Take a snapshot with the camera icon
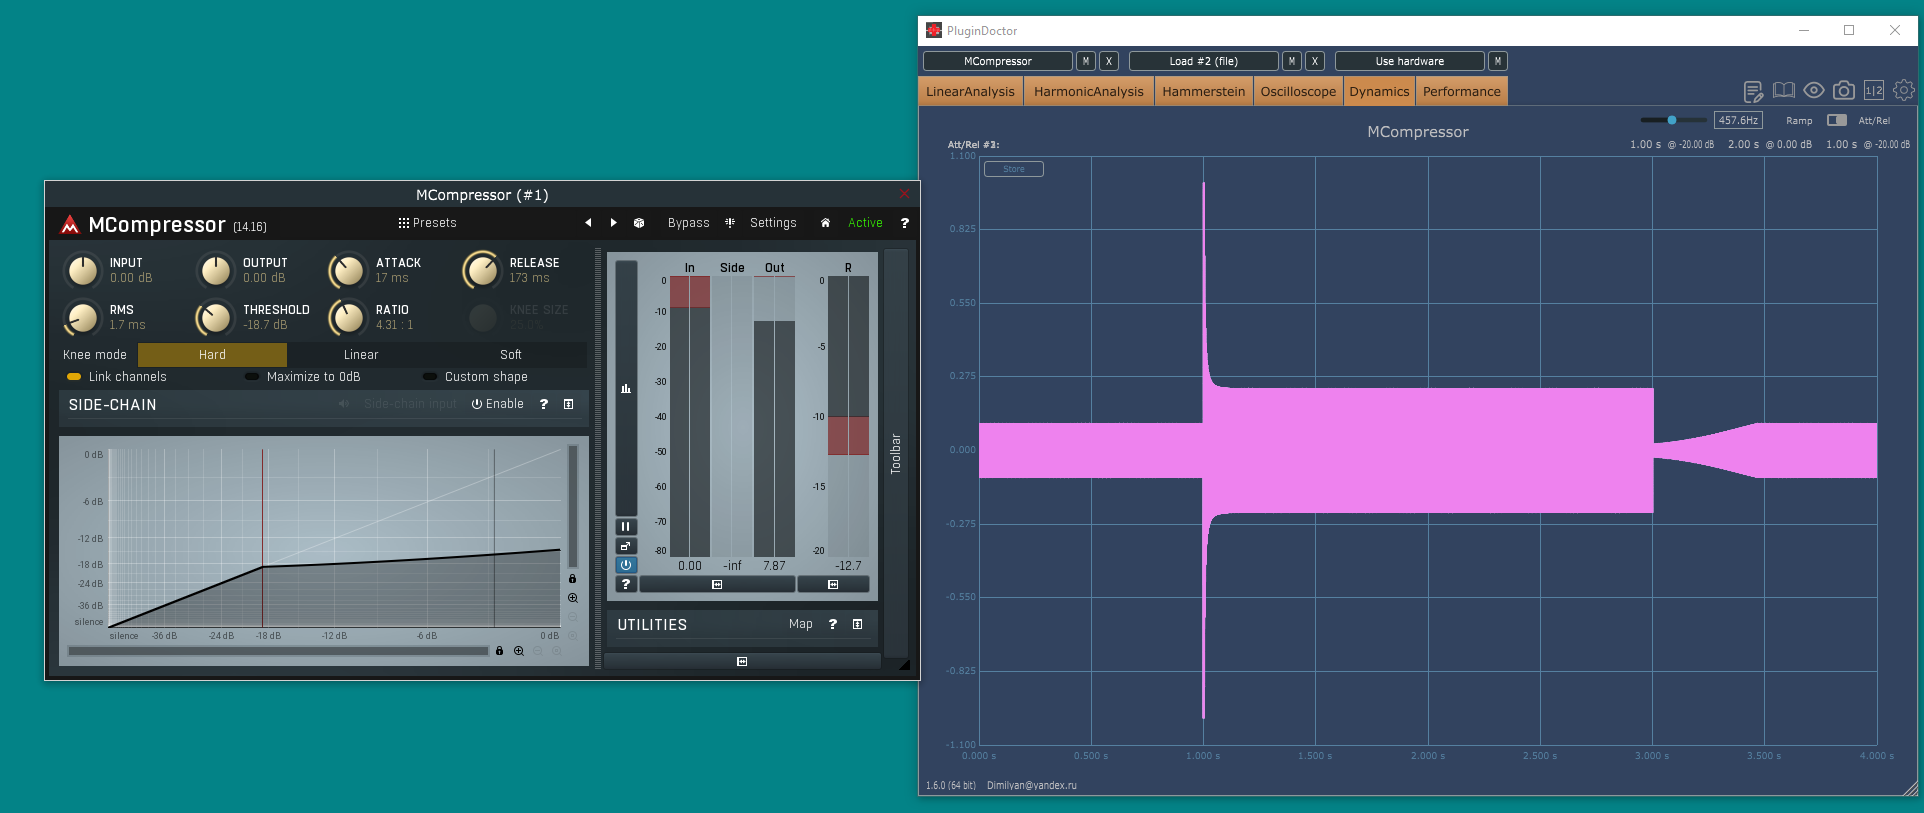The width and height of the screenshot is (1924, 813). point(1844,91)
